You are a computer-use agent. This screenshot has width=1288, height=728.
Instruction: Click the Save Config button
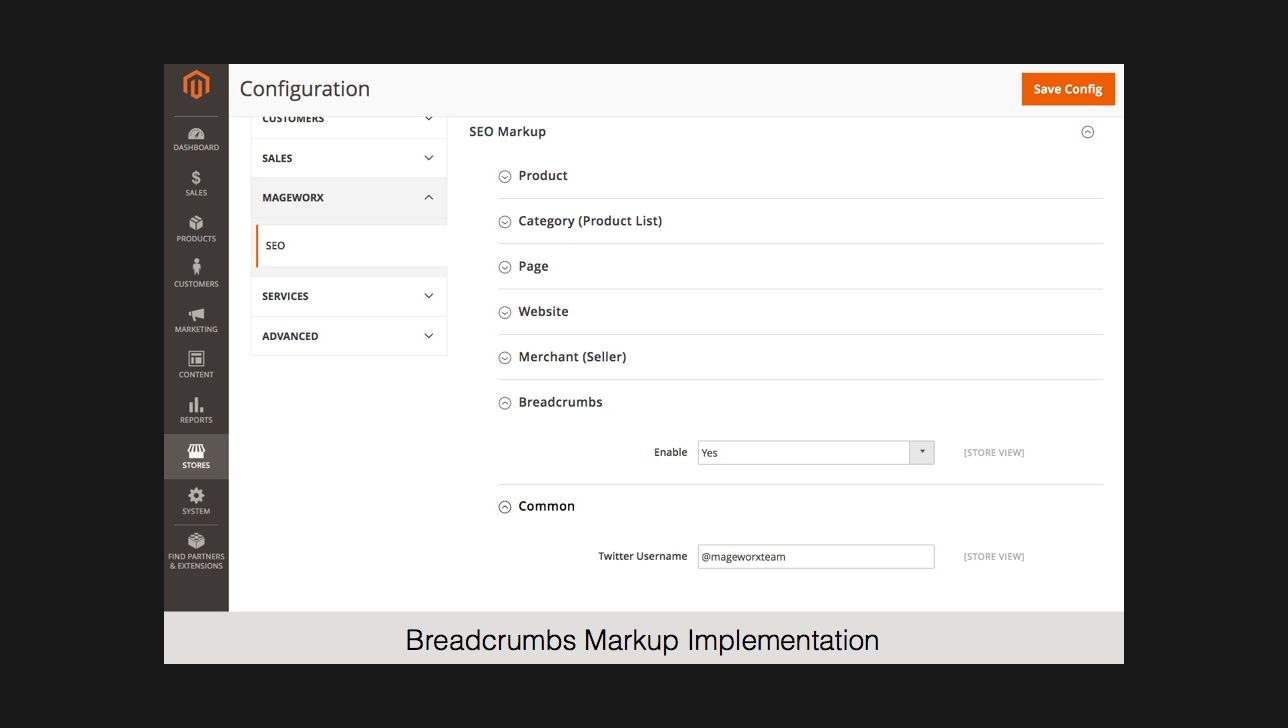pos(1067,89)
